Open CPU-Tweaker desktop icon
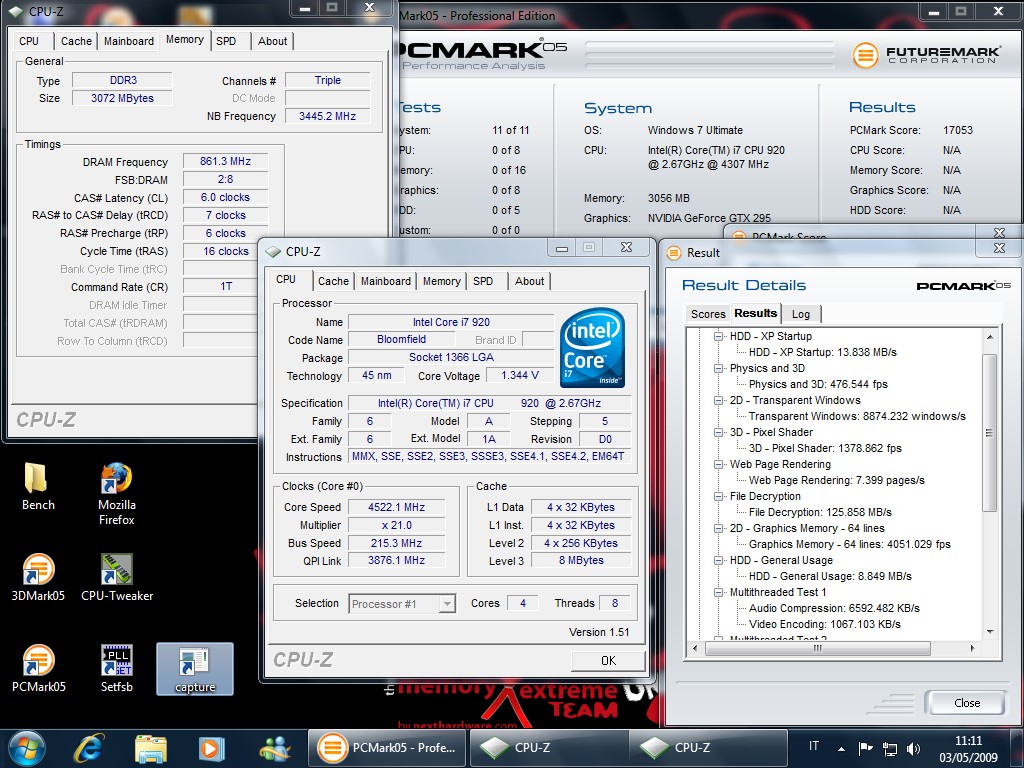 [117, 577]
